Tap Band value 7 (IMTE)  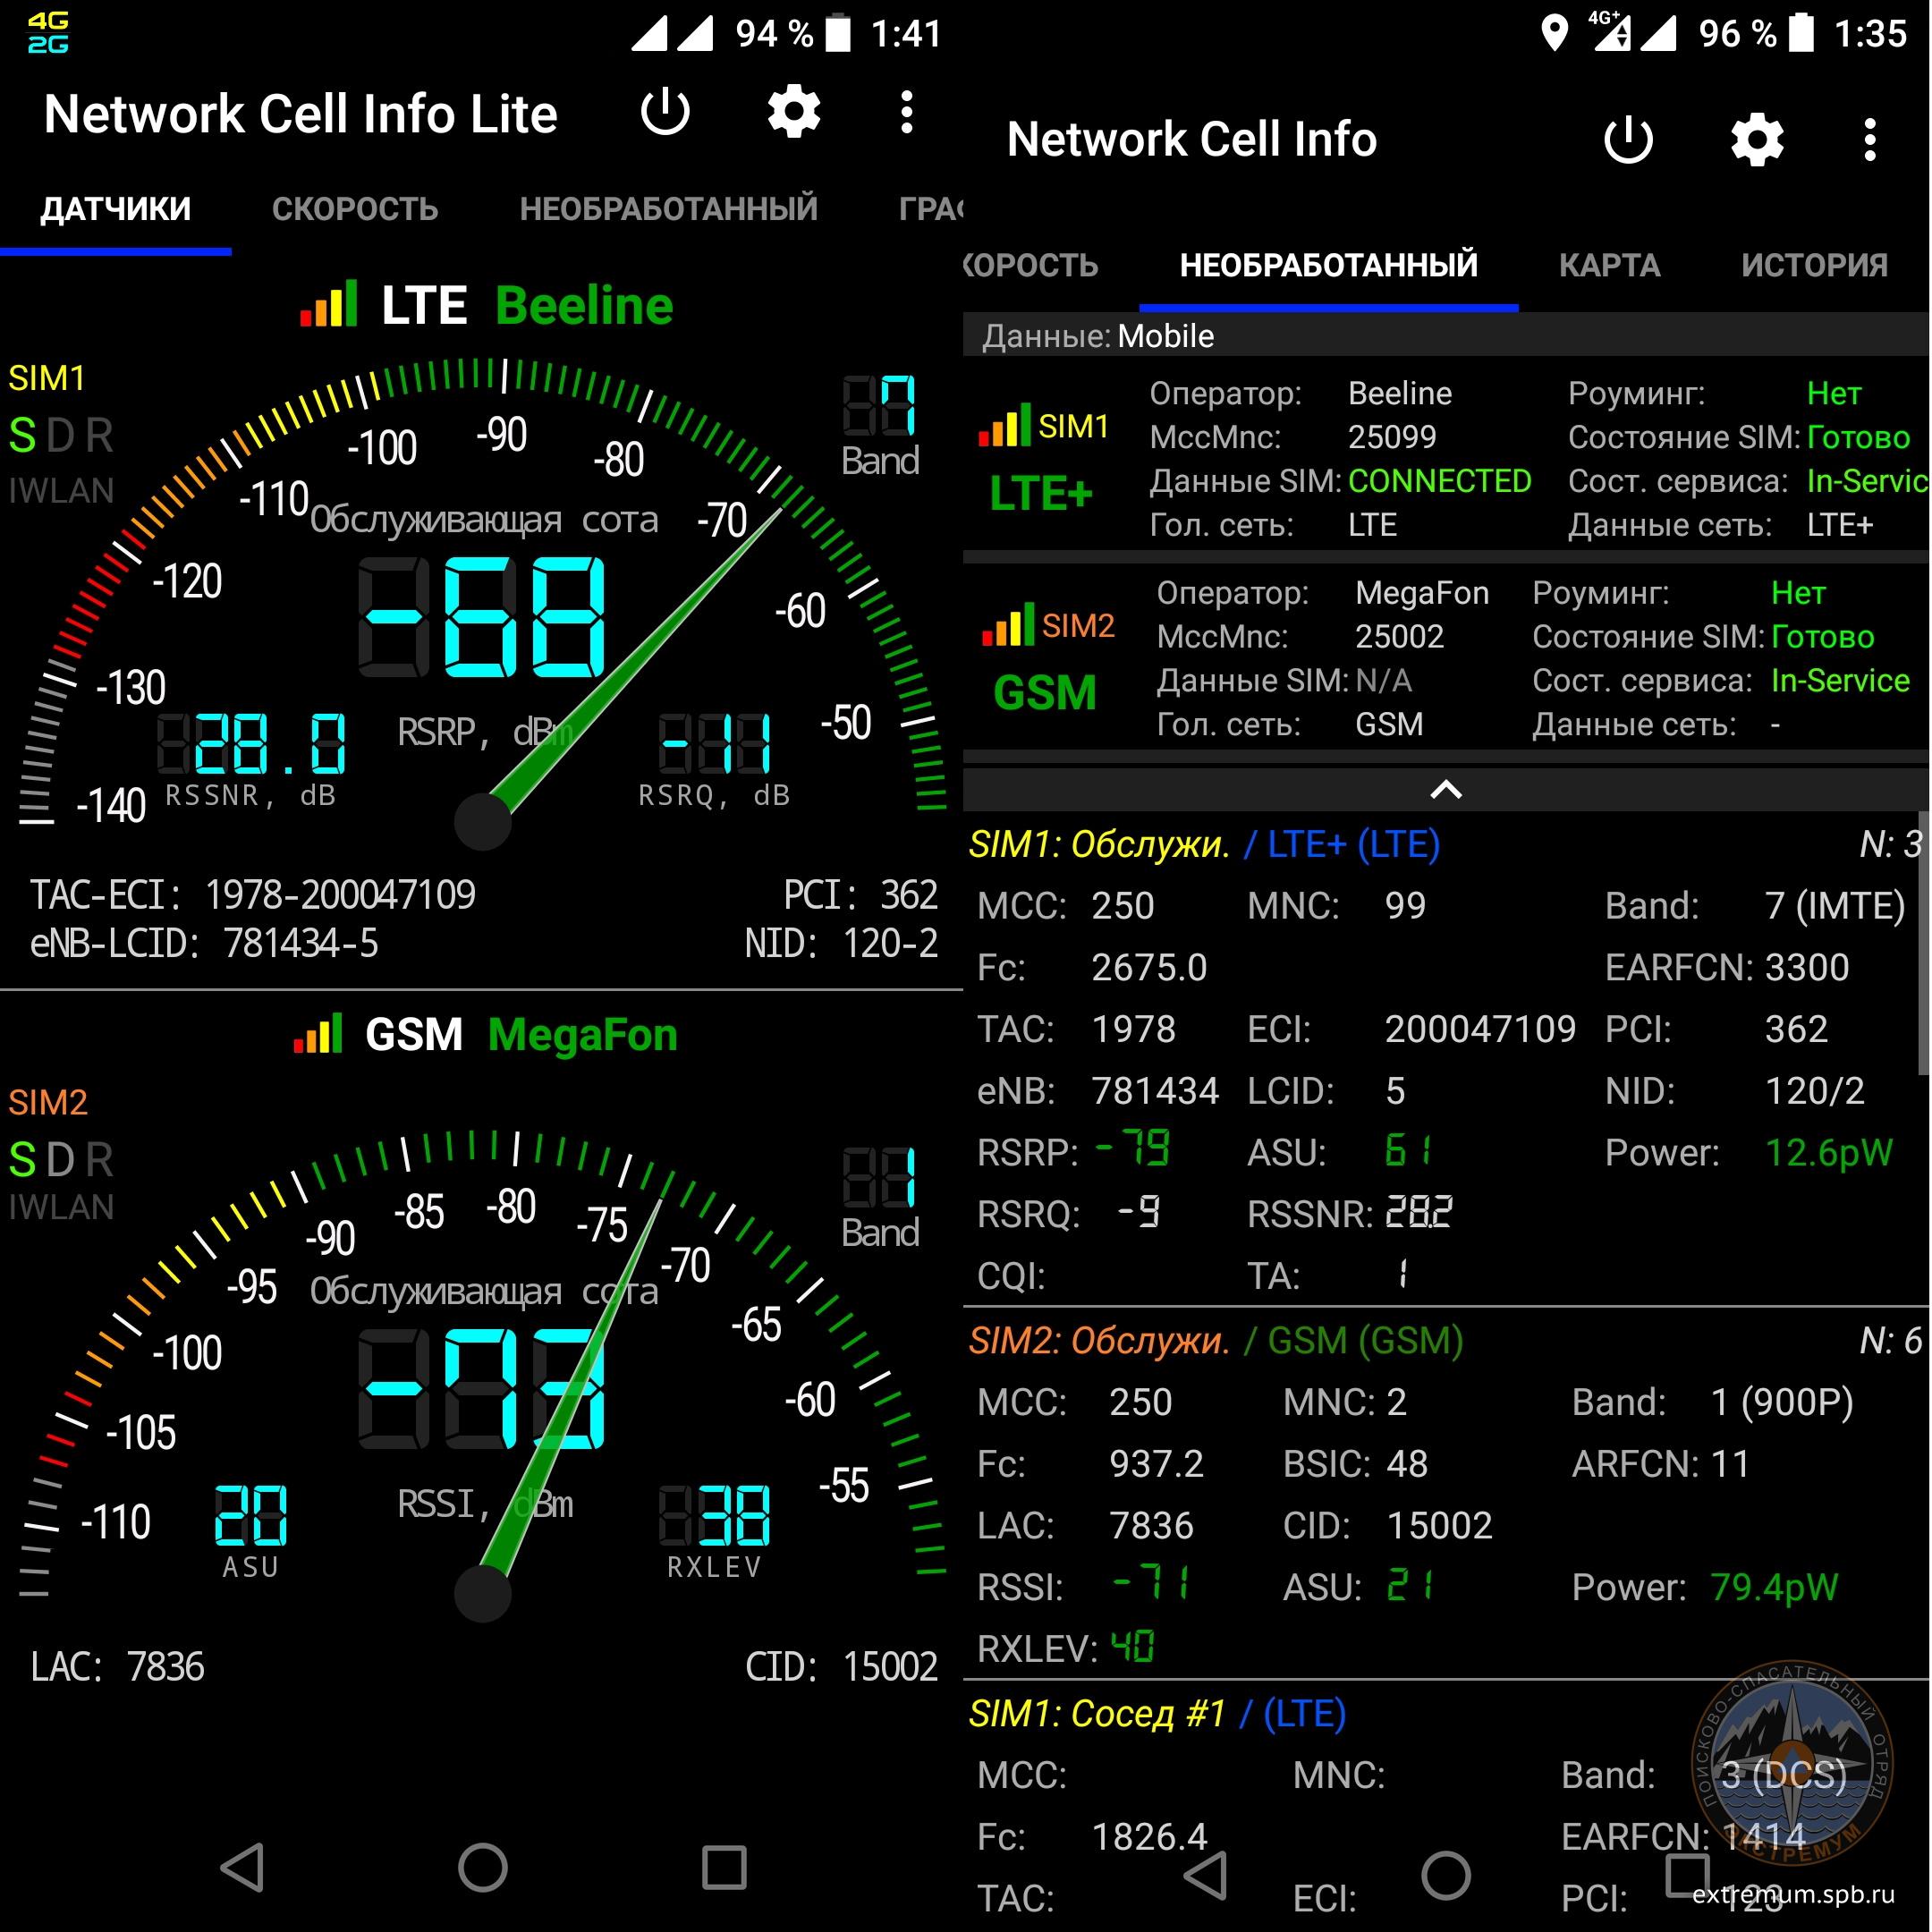point(1835,906)
